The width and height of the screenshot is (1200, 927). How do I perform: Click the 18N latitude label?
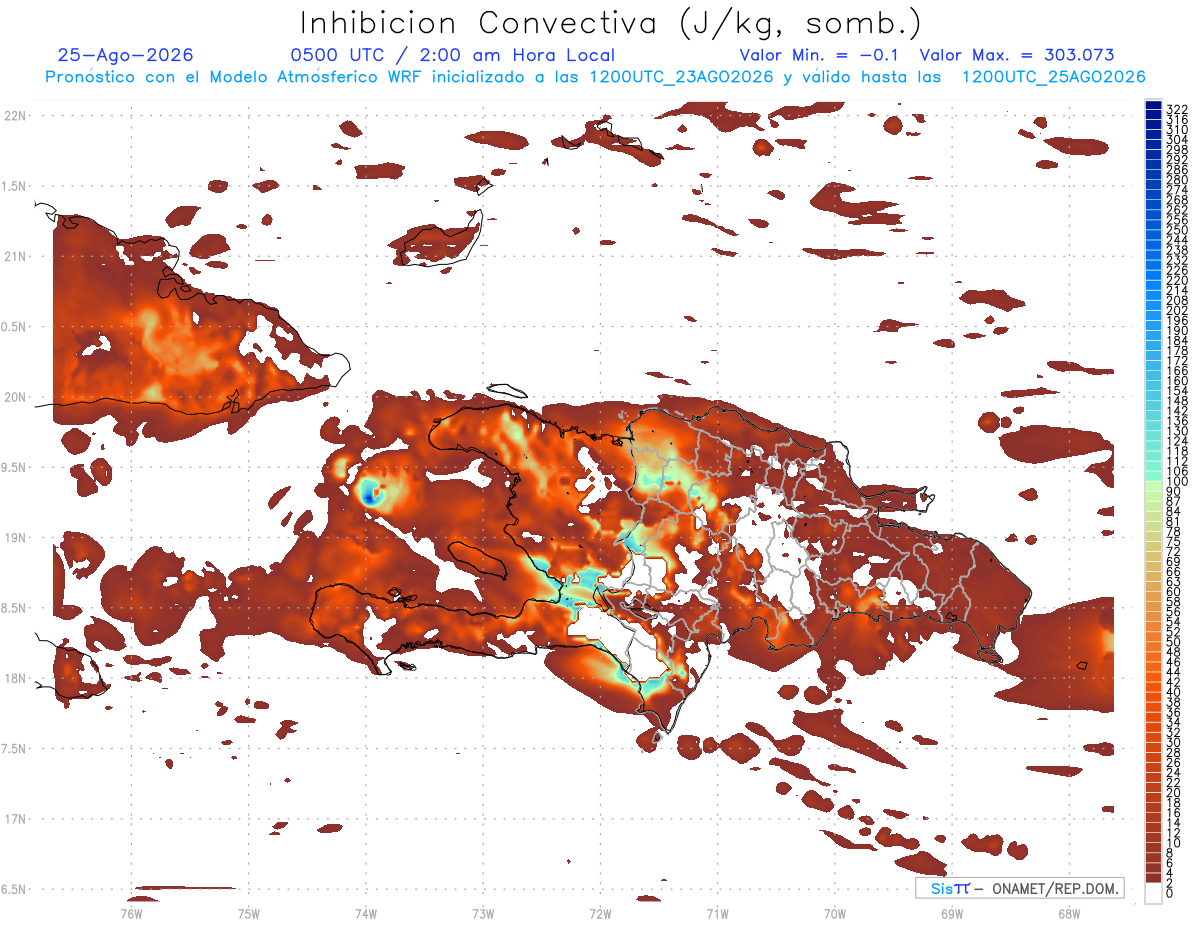pos(15,678)
